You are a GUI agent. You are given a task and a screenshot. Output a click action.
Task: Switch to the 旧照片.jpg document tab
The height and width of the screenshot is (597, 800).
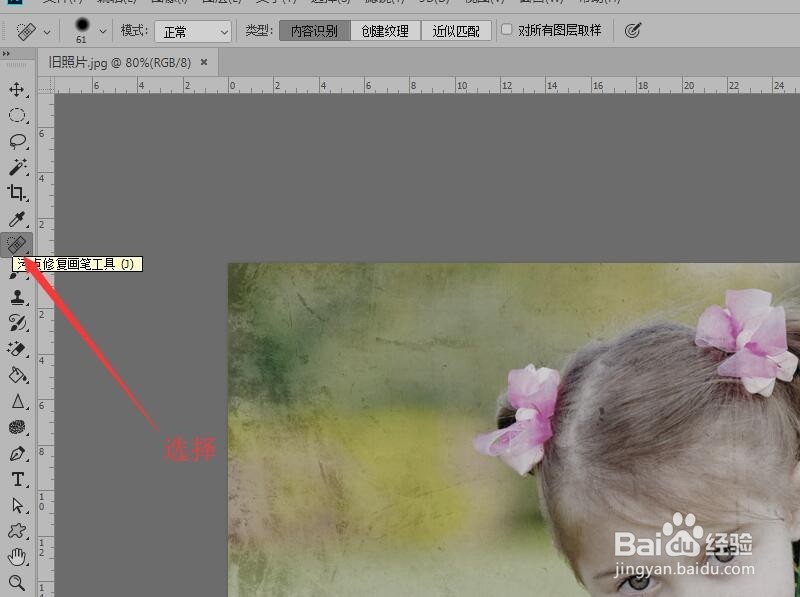pos(120,61)
